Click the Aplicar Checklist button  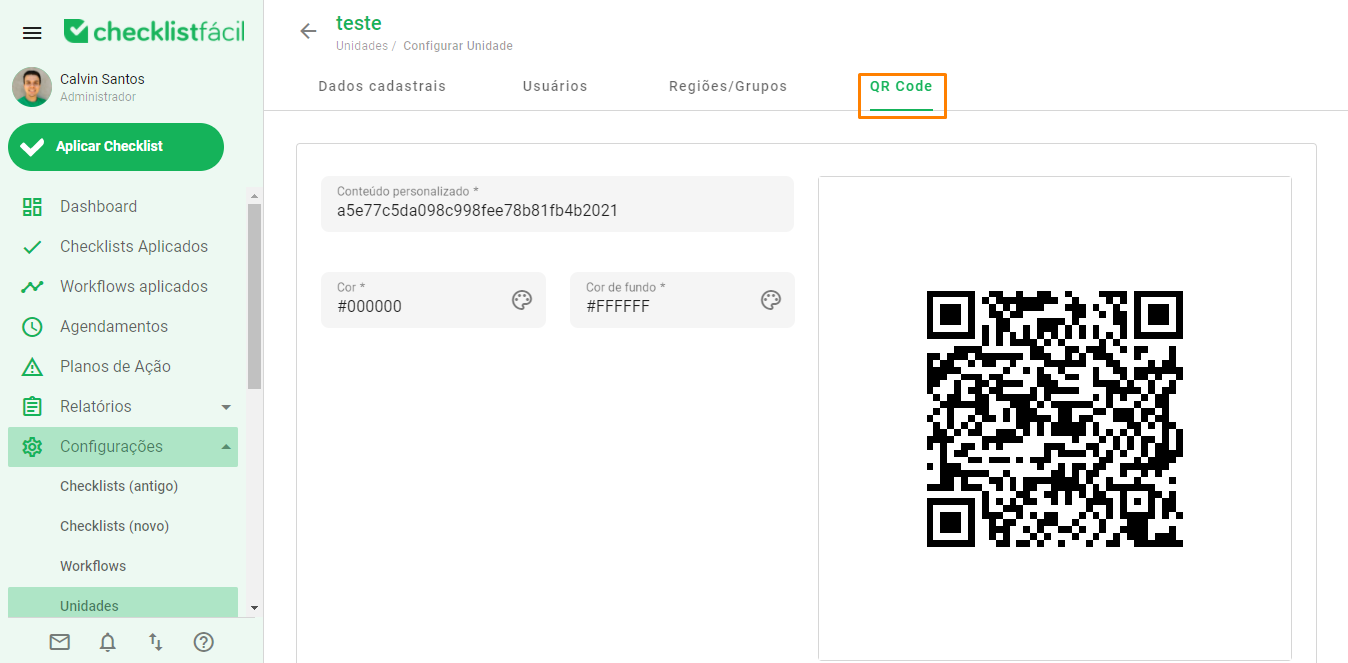[116, 147]
